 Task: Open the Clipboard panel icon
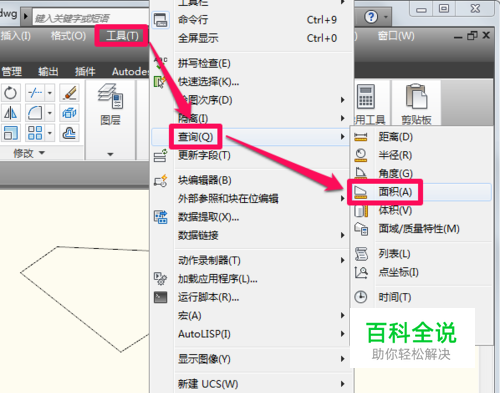tap(416, 97)
